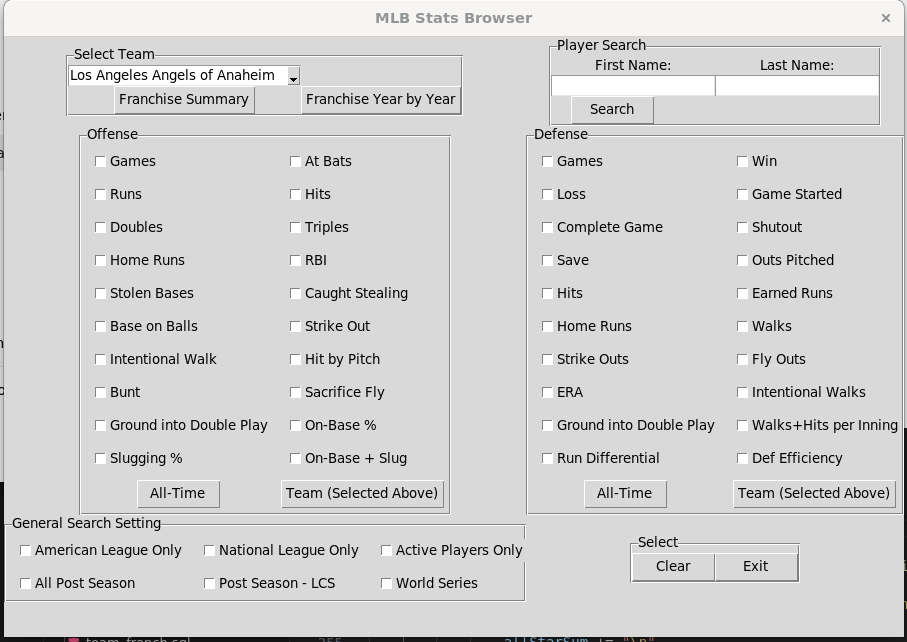Click the Clear button
Viewport: 907px width, 642px height.
click(x=673, y=567)
